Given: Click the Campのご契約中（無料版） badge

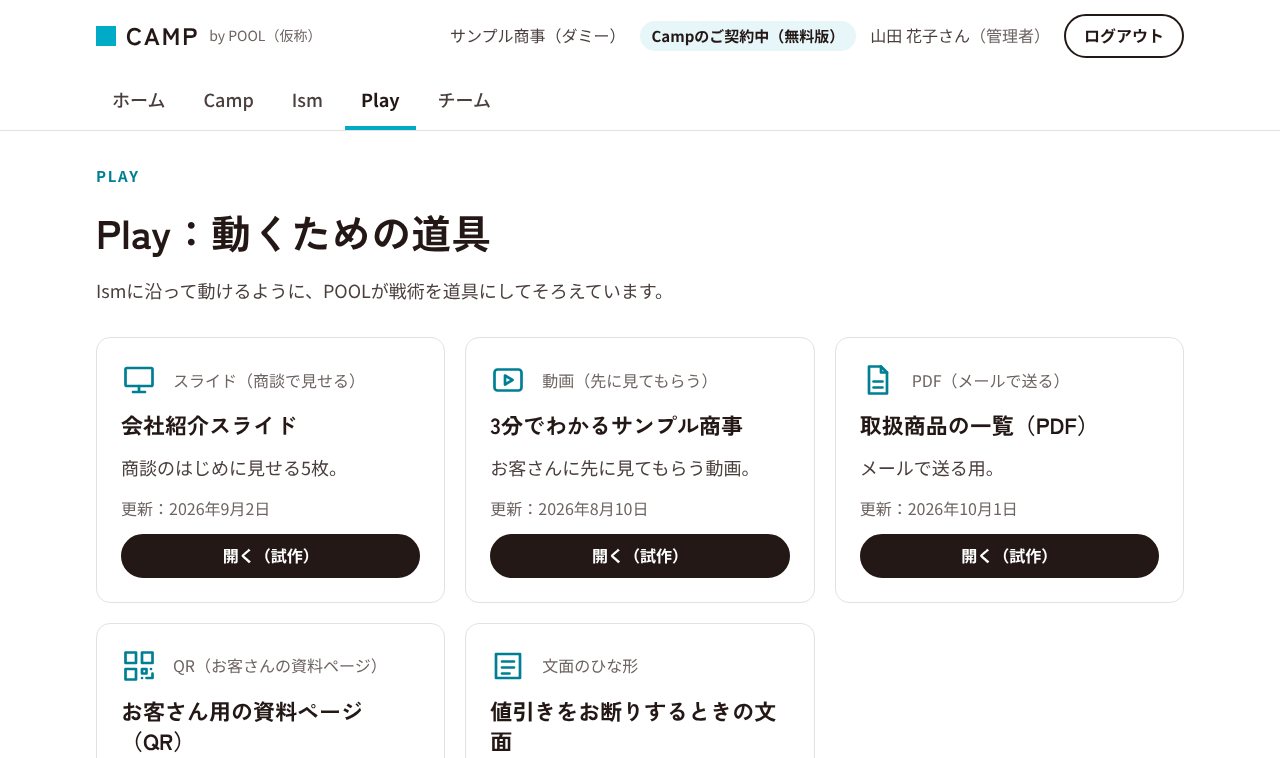Looking at the screenshot, I should coord(748,36).
